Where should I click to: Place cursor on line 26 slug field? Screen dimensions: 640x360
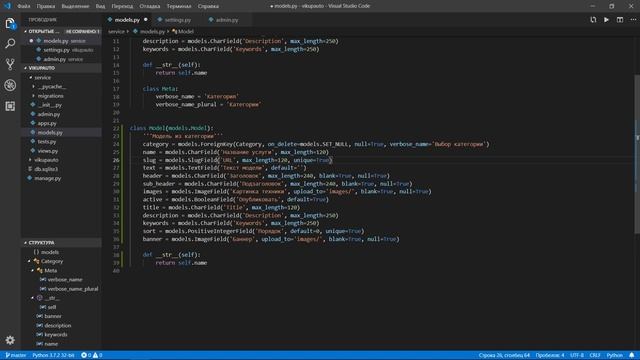point(238,160)
